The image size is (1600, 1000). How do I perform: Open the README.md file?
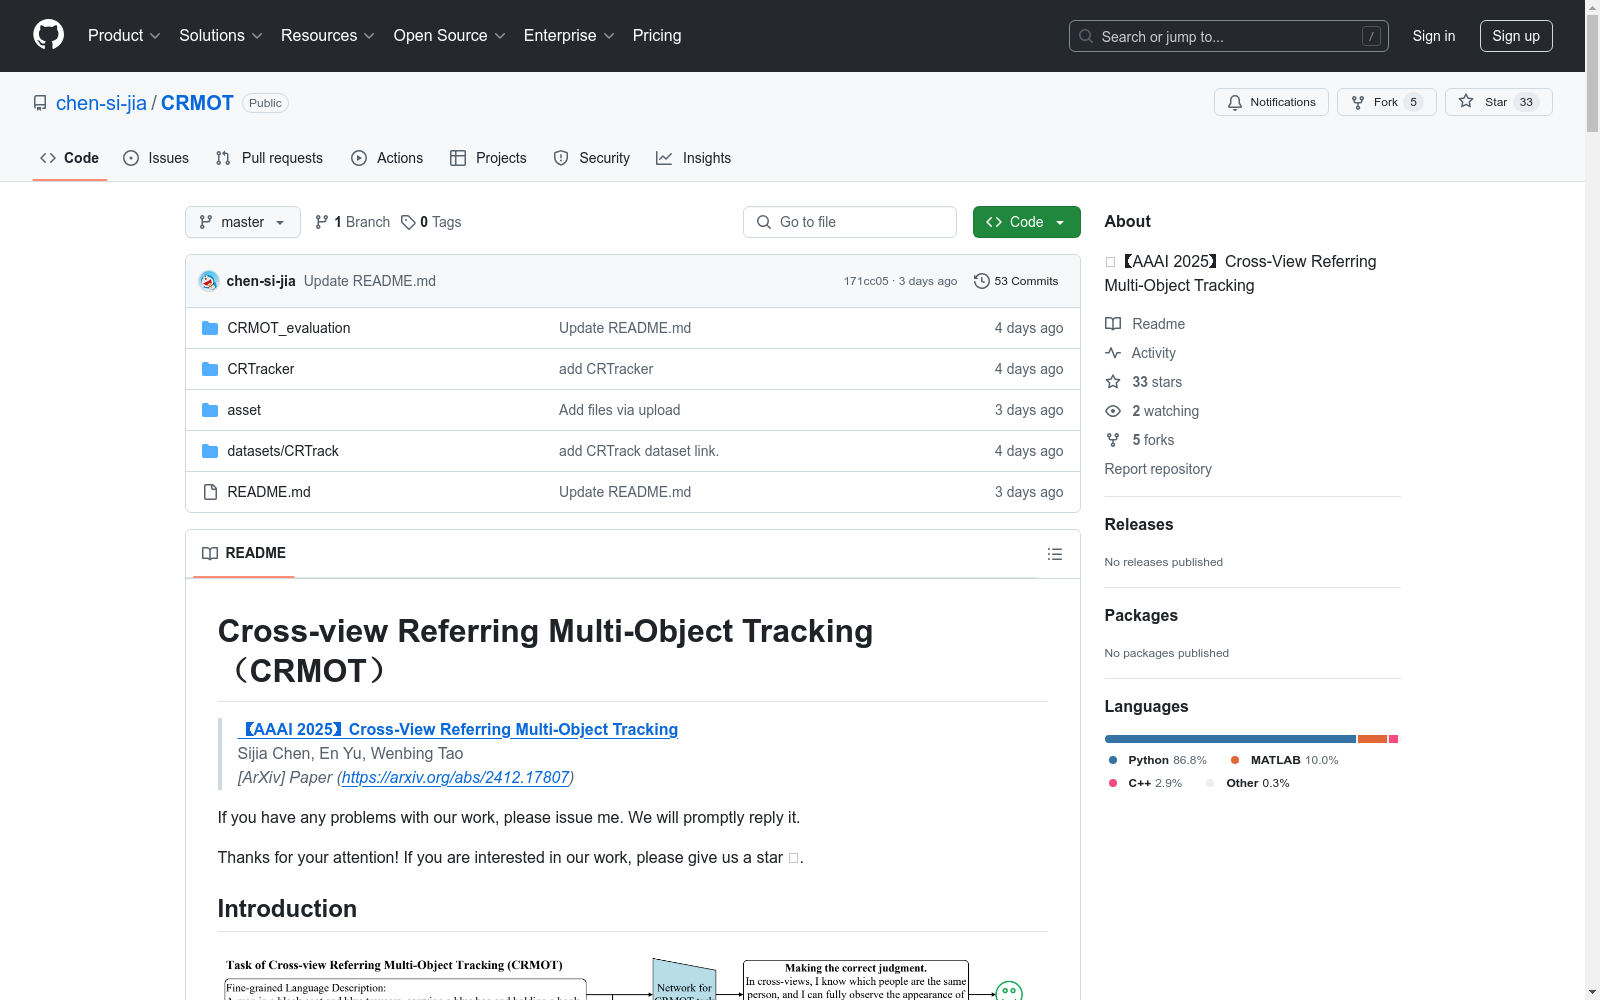click(x=269, y=492)
